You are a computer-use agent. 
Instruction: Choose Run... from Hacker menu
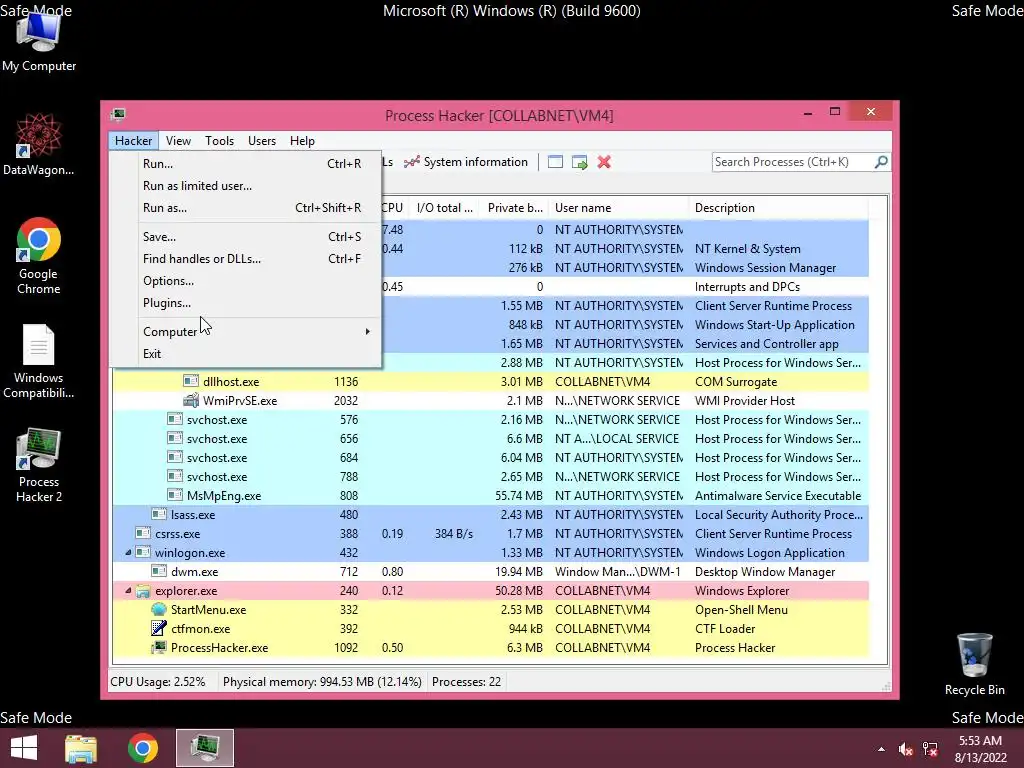pos(246,163)
